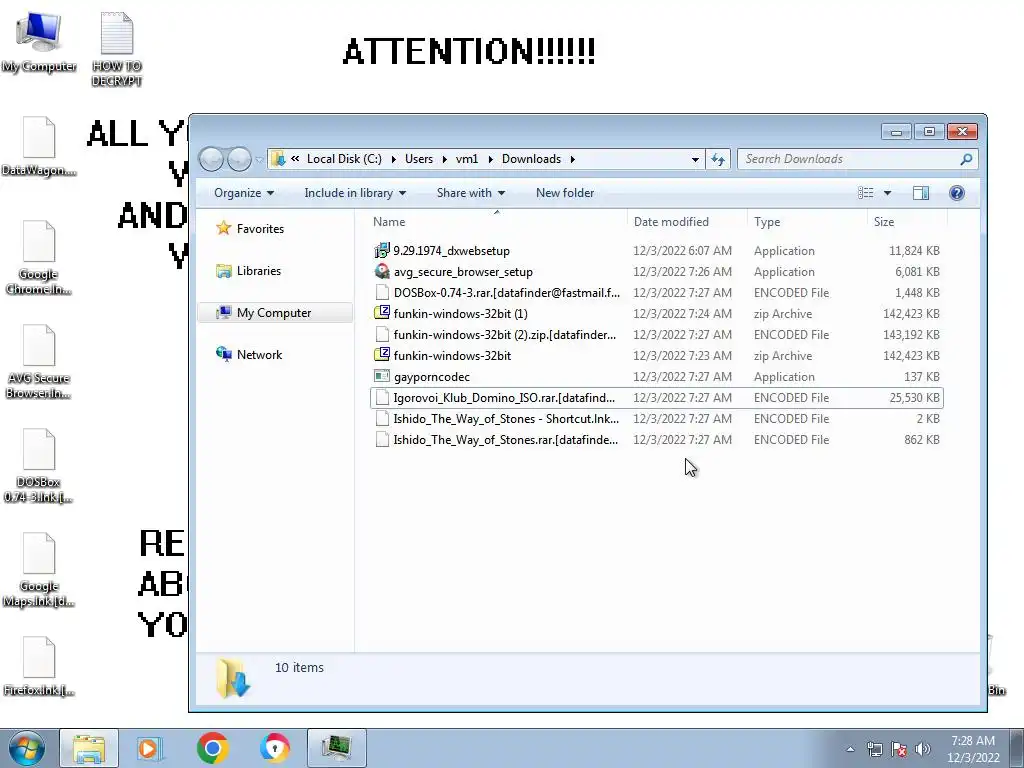The width and height of the screenshot is (1024, 768).
Task: Select Ishido_The_Way_of_Stones - Shortcut.lnk file
Action: click(656, 419)
